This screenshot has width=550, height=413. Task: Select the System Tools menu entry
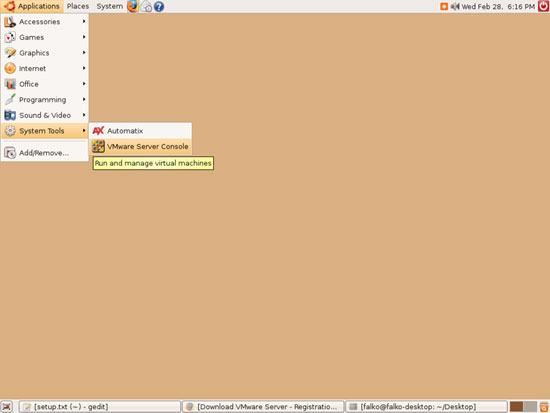coord(45,131)
